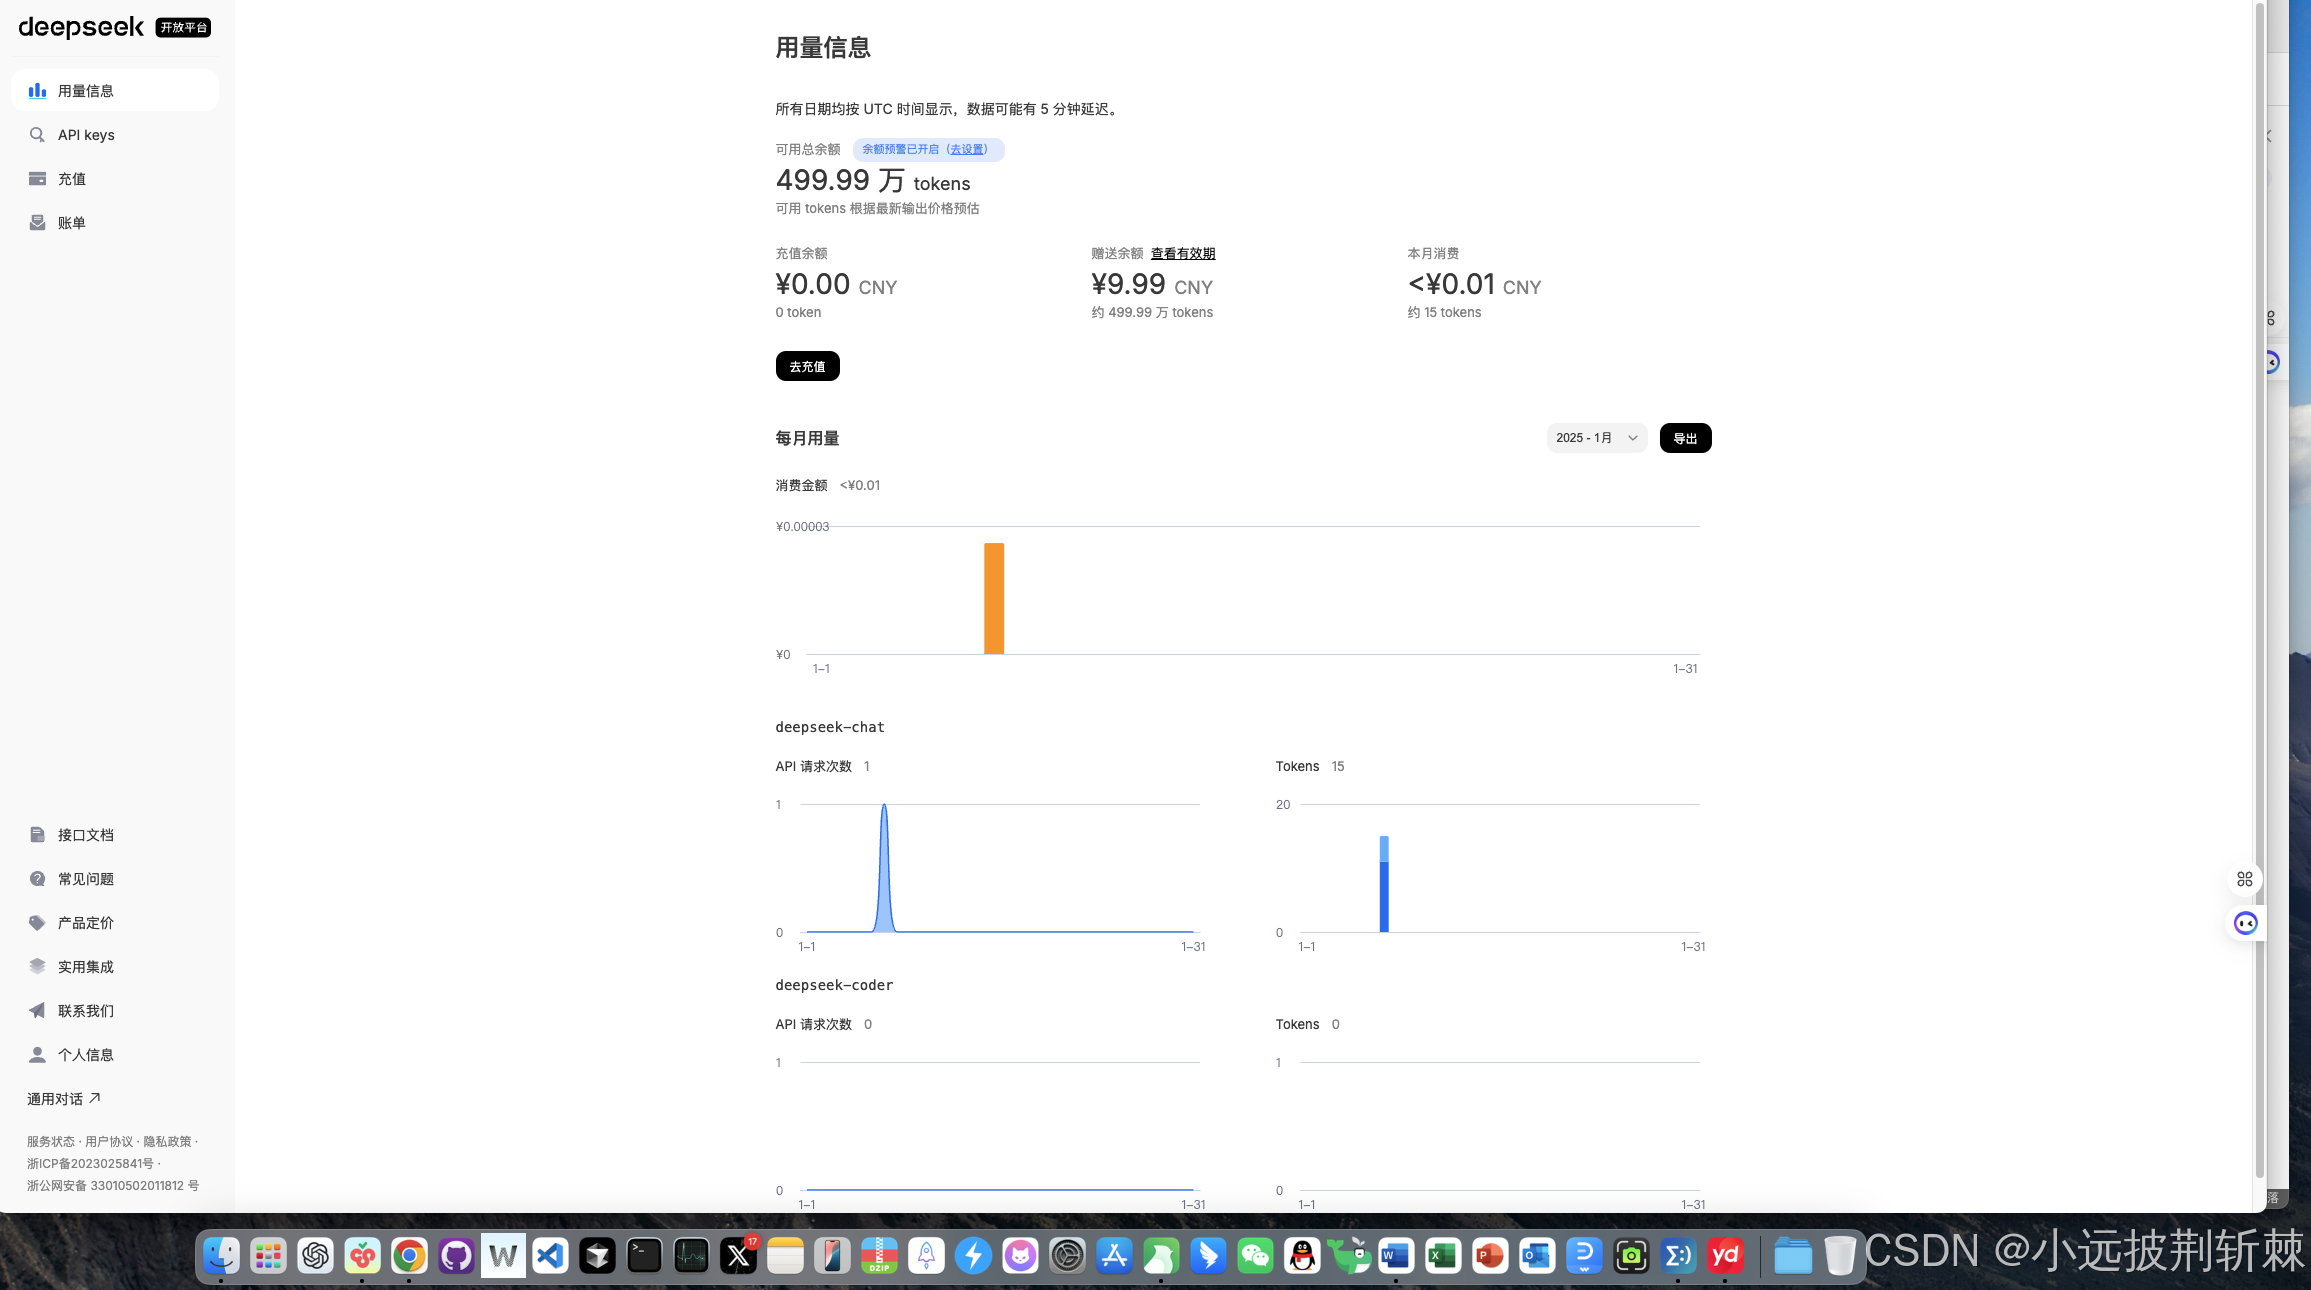Open System Settings from the dock
The image size is (2311, 1290).
click(x=1067, y=1256)
